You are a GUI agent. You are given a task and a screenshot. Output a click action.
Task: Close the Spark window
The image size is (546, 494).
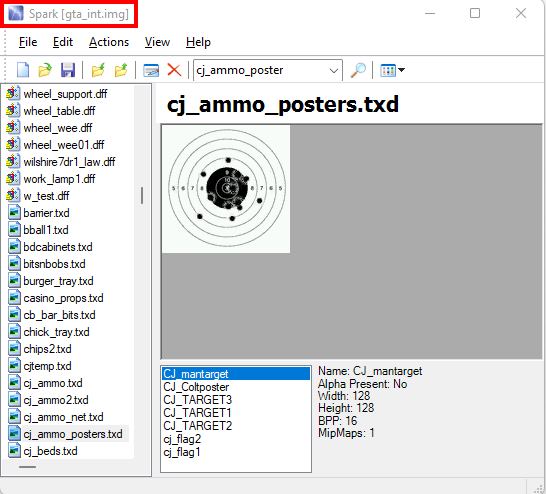coord(521,14)
